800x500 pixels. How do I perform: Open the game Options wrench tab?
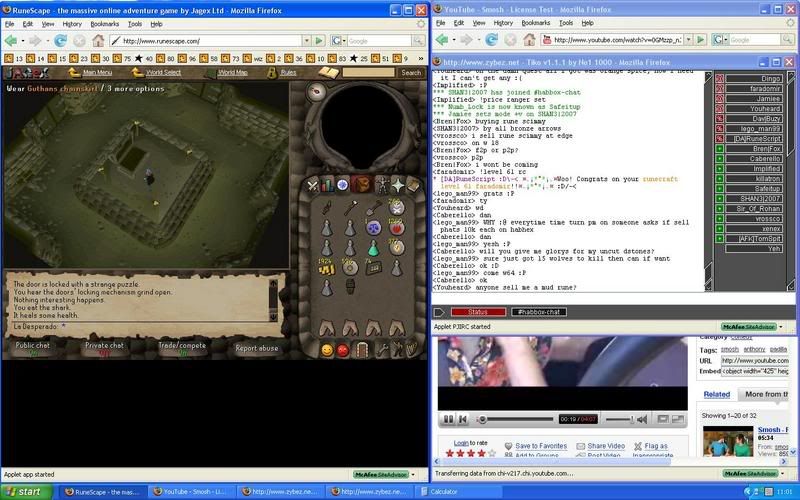[x=382, y=350]
